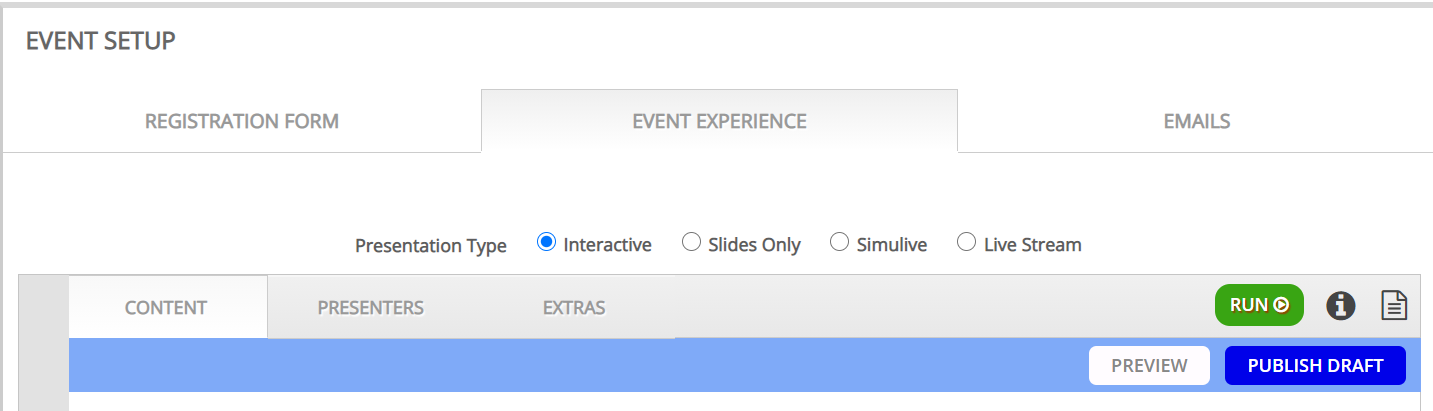
Task: Open the Content sub-tab
Action: 166,307
